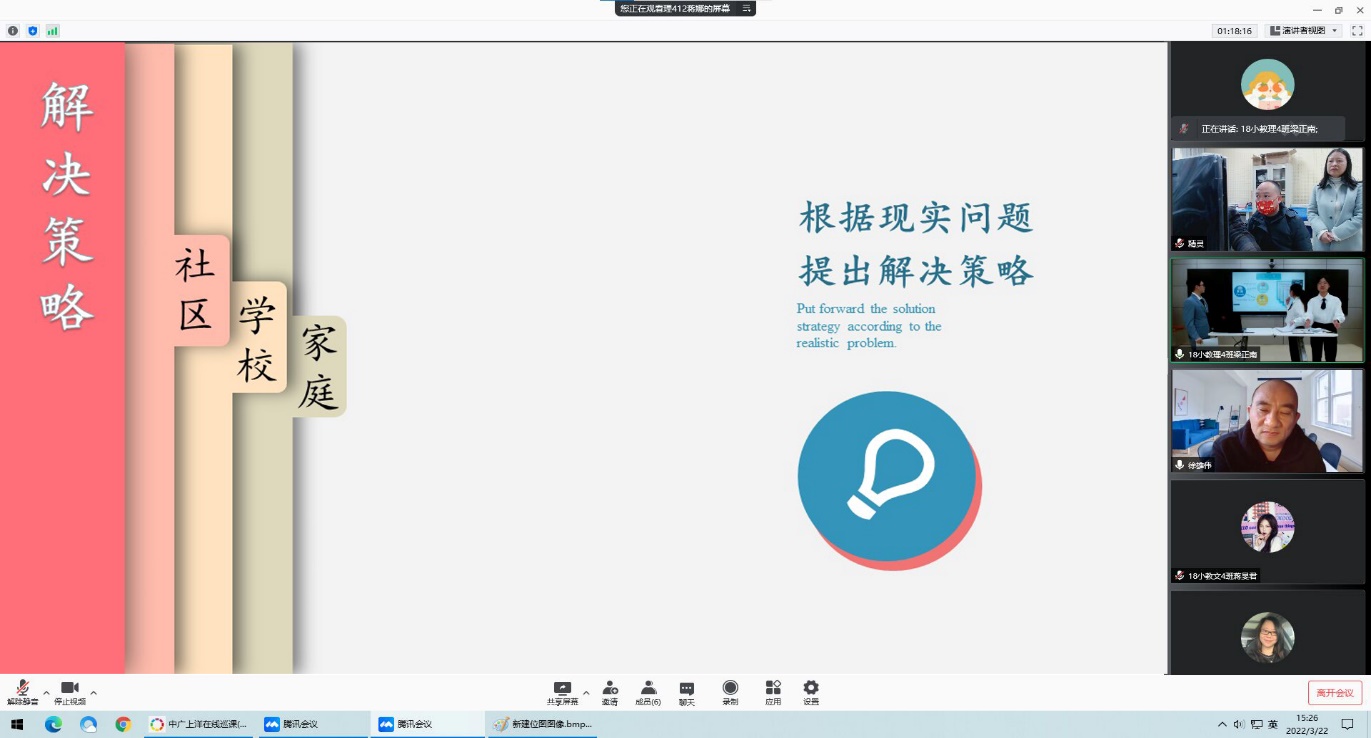Viewport: 1371px width, 738px height.
Task: Stop the camera video (停止视频)
Action: tap(70, 691)
